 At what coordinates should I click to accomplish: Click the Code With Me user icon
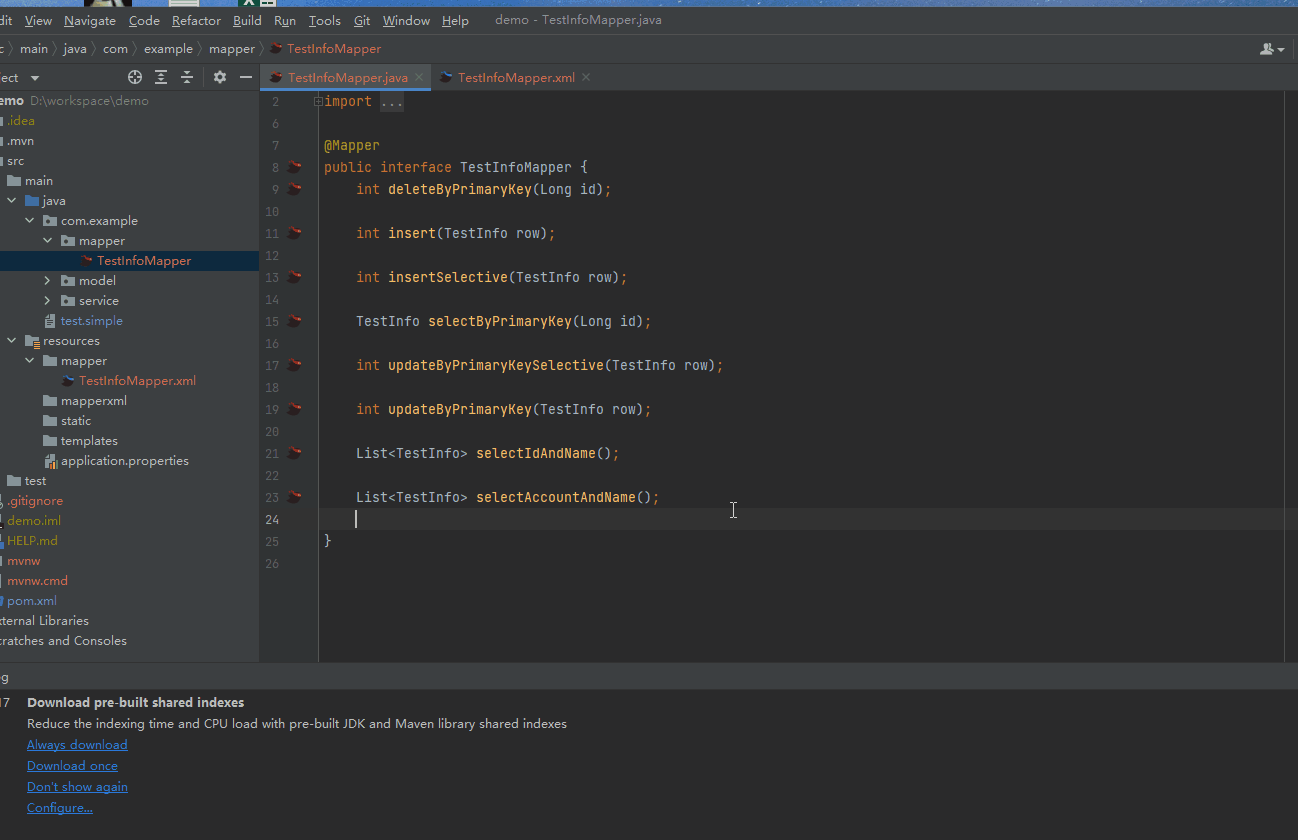[1265, 48]
